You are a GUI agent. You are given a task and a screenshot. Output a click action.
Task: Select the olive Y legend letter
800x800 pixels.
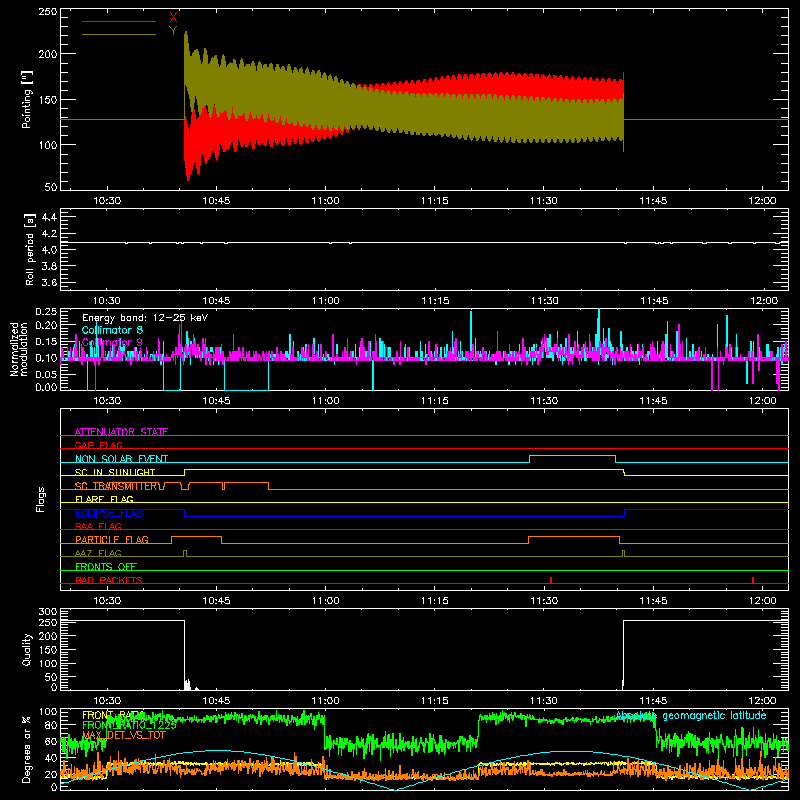tap(173, 31)
